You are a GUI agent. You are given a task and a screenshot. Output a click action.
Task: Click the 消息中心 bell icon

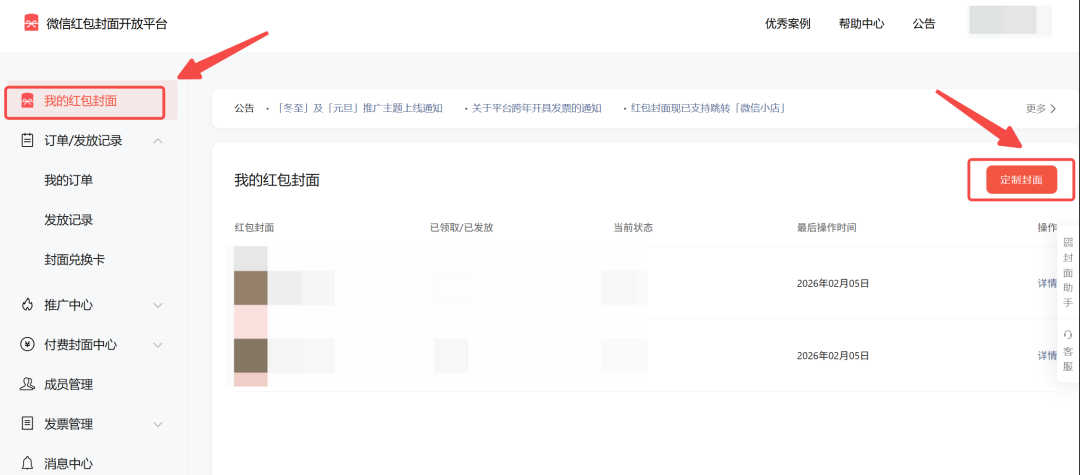click(x=28, y=463)
